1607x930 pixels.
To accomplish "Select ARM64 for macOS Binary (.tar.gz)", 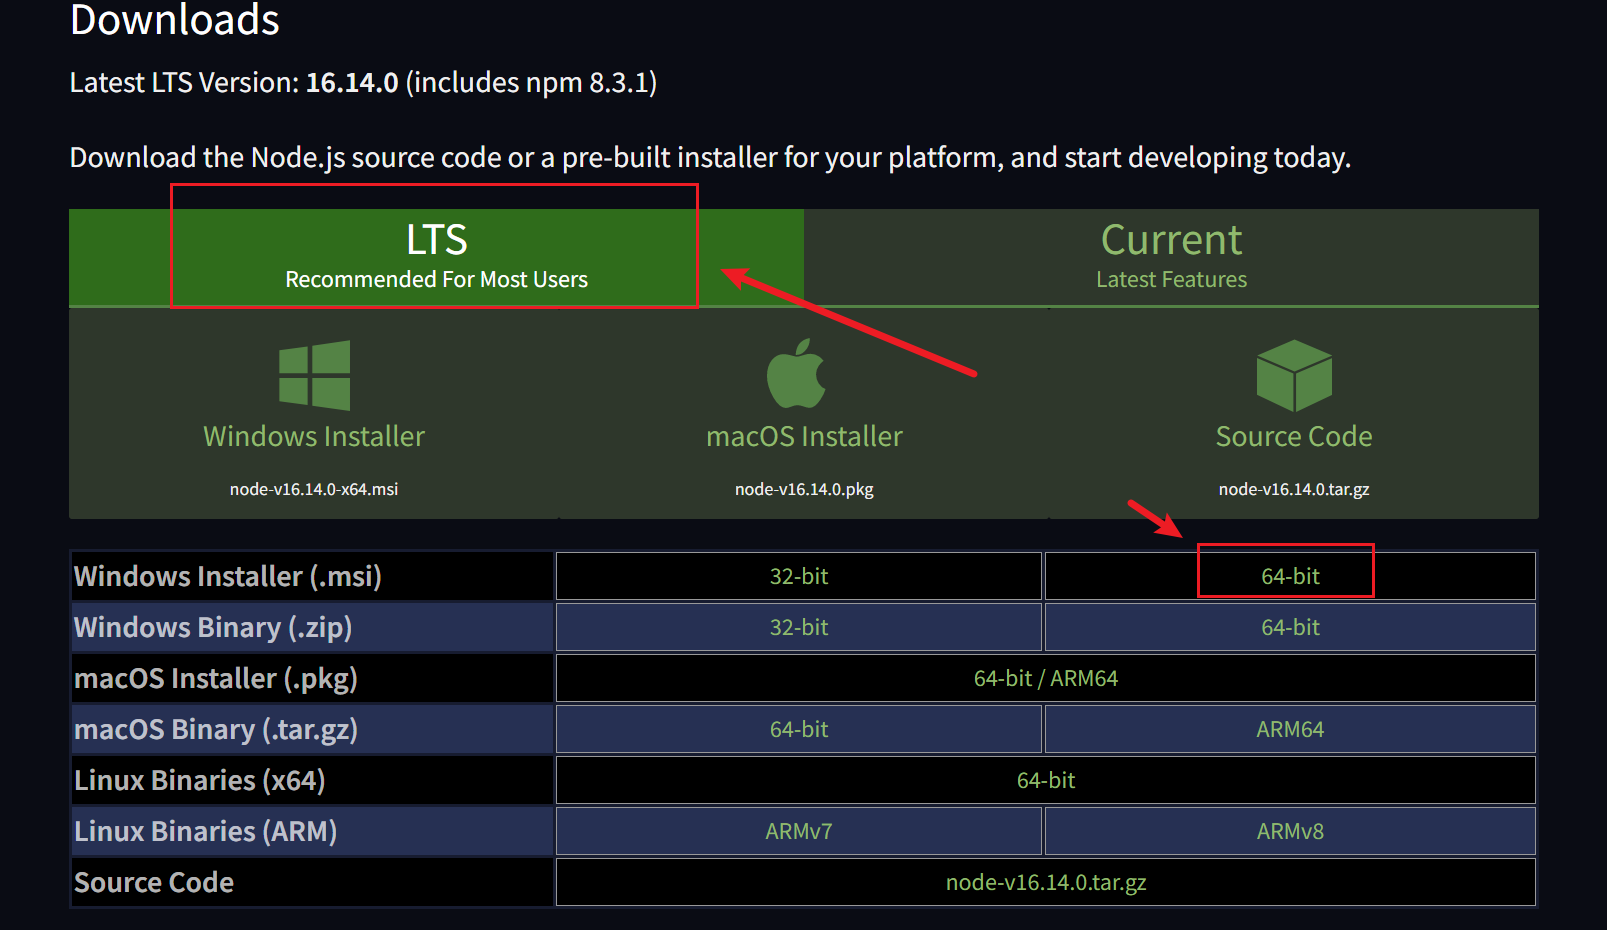I will coord(1290,729).
